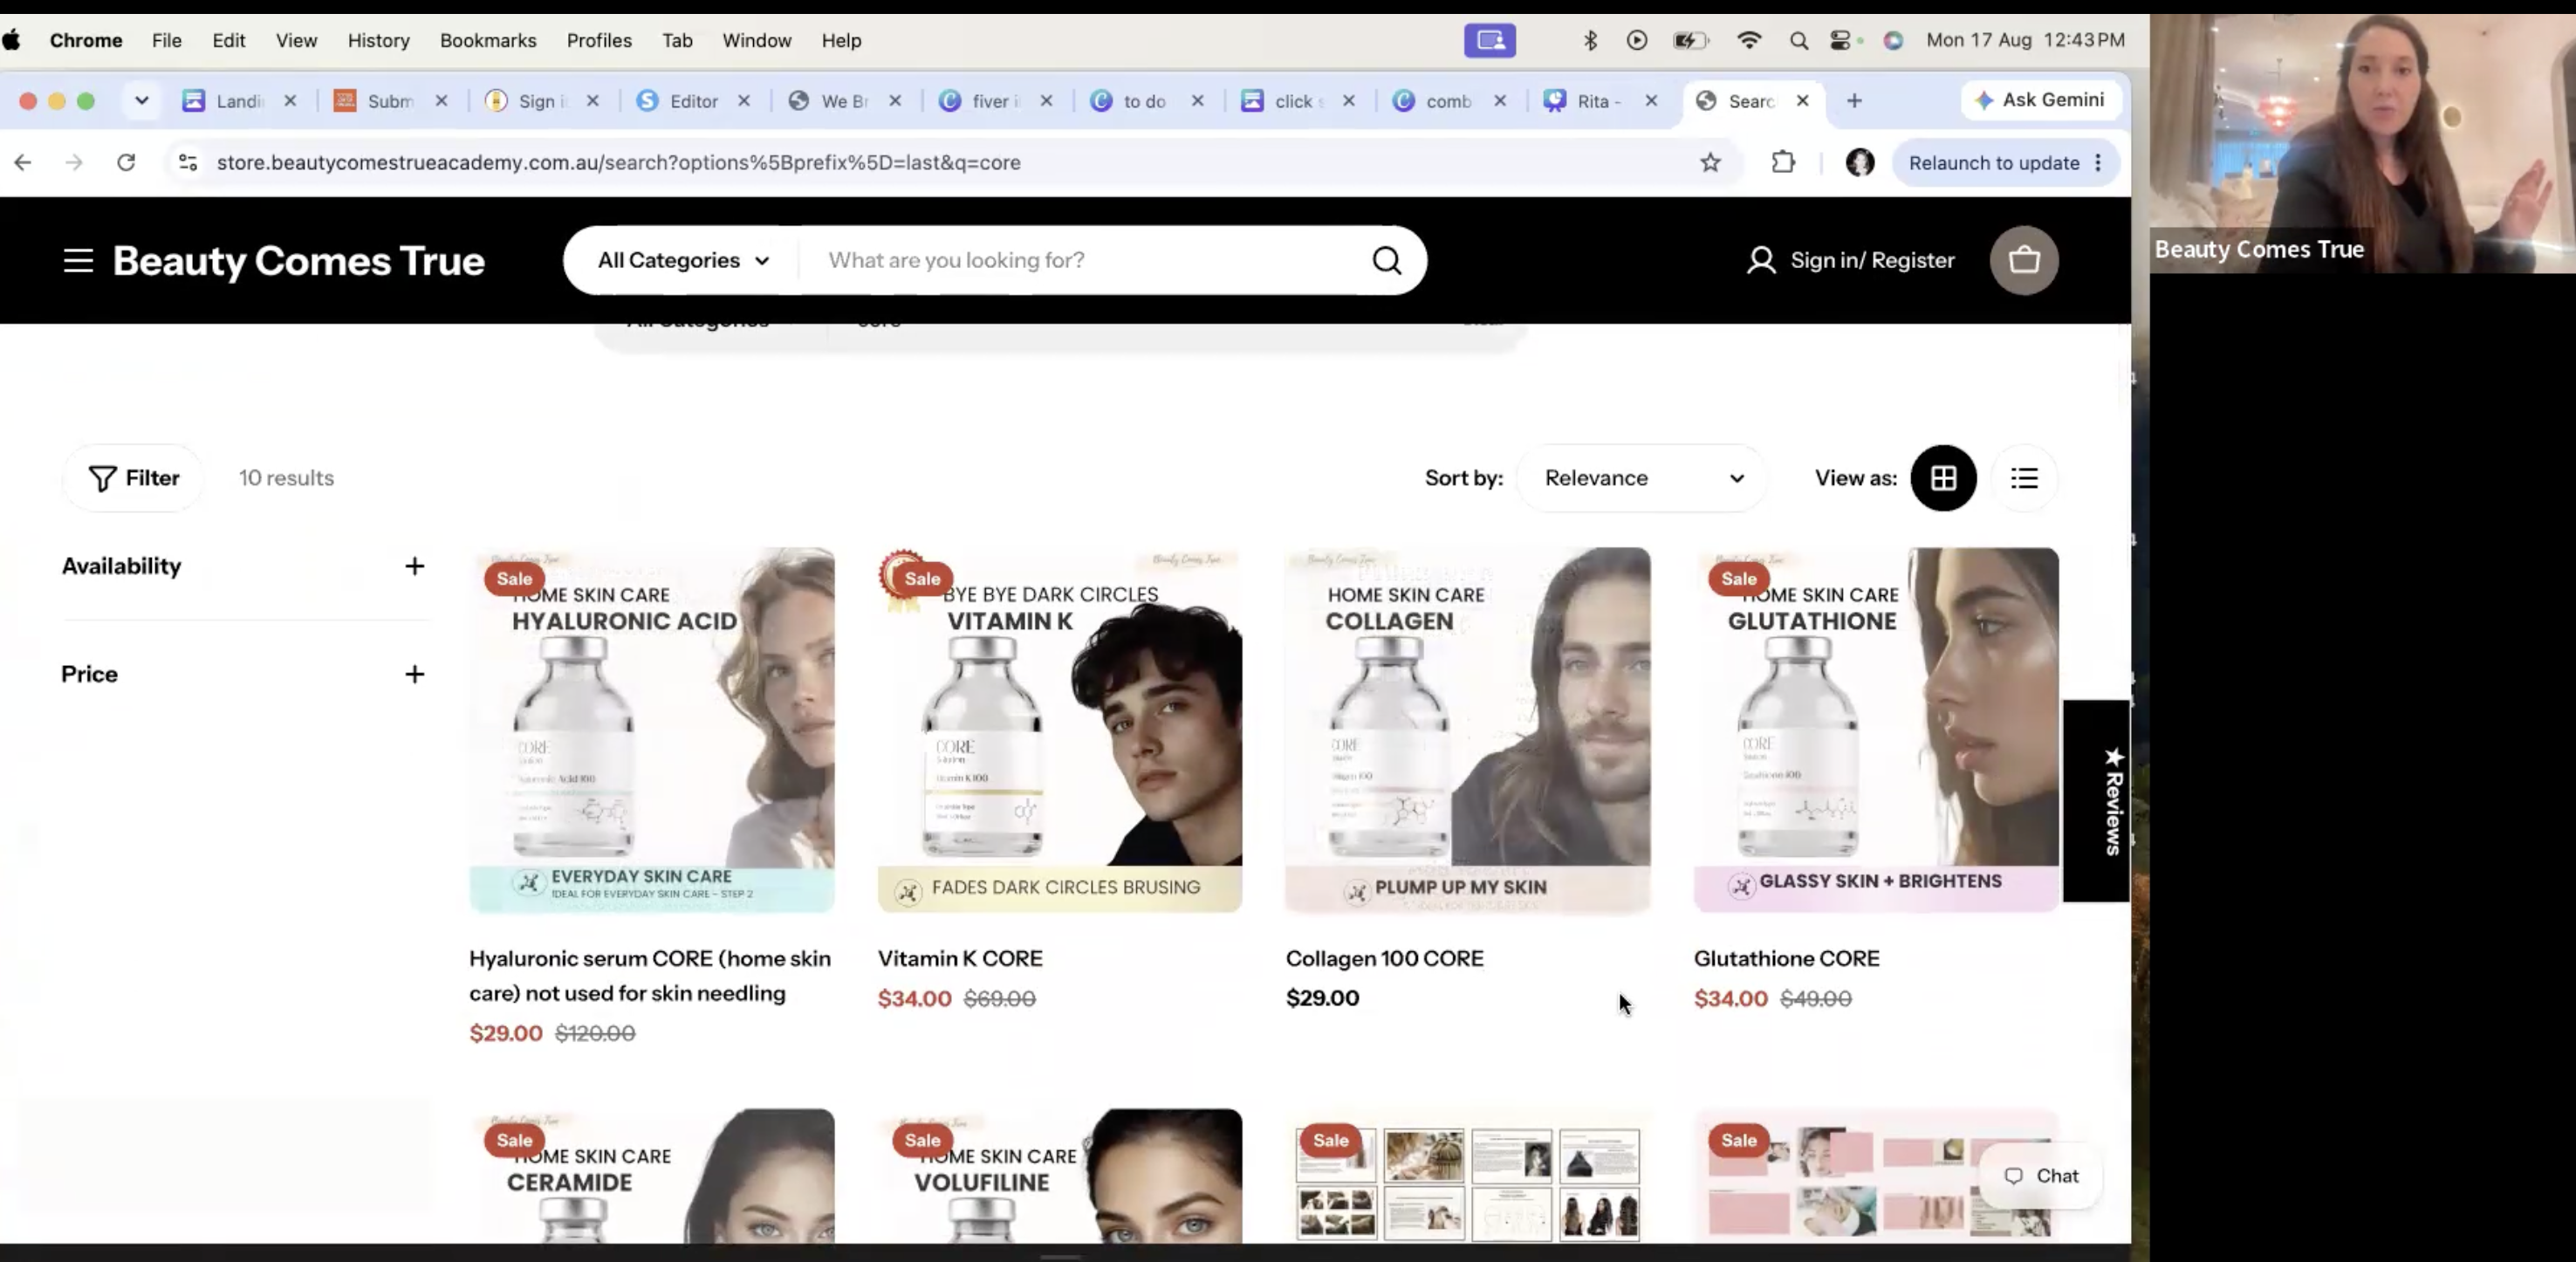
Task: Click the Apple menu logo
Action: click(12, 40)
